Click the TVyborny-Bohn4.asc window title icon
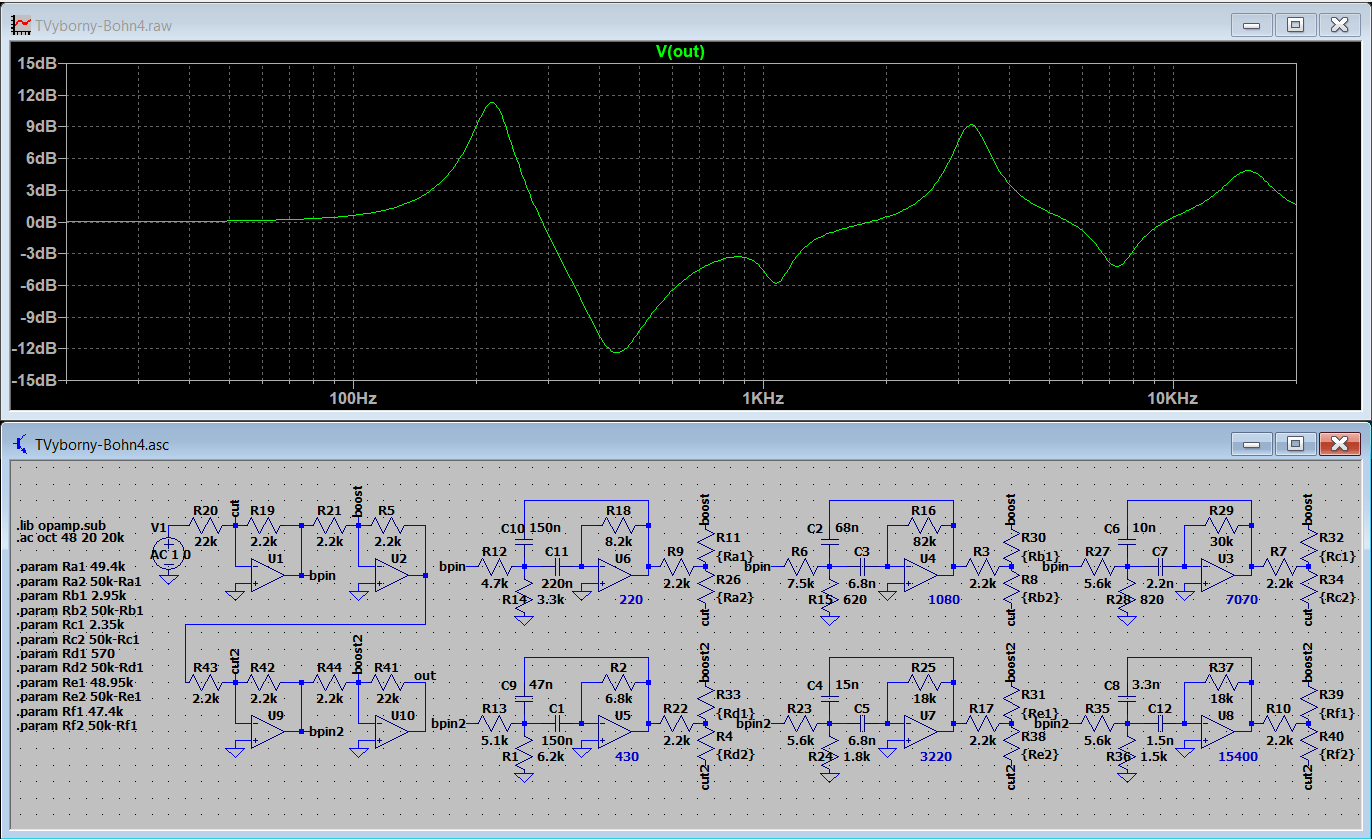Viewport: 1372px width, 839px height. click(x=19, y=443)
